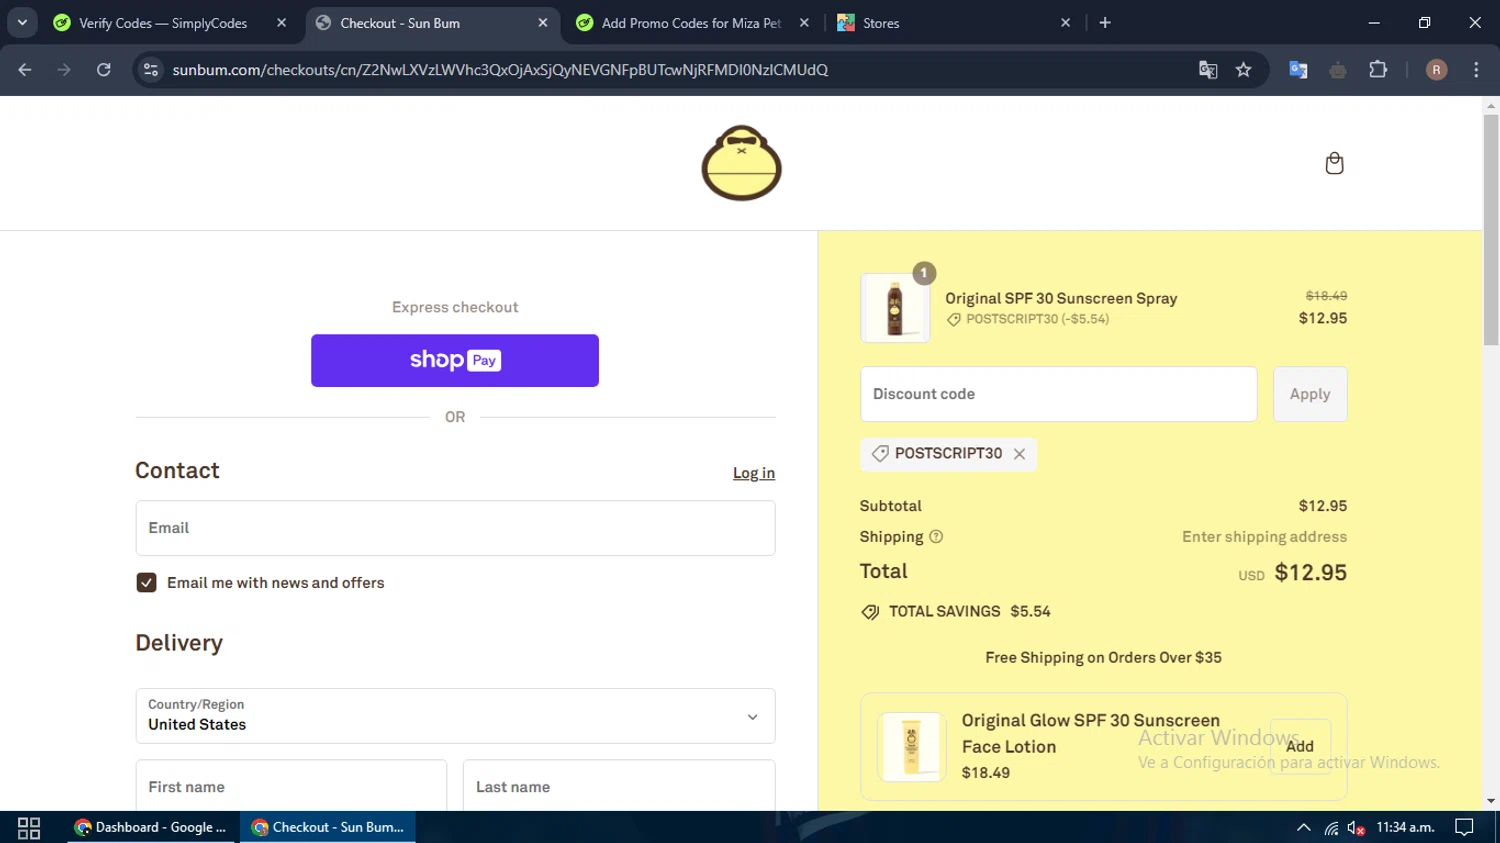Go forward in browser history
1500x843 pixels.
click(64, 69)
